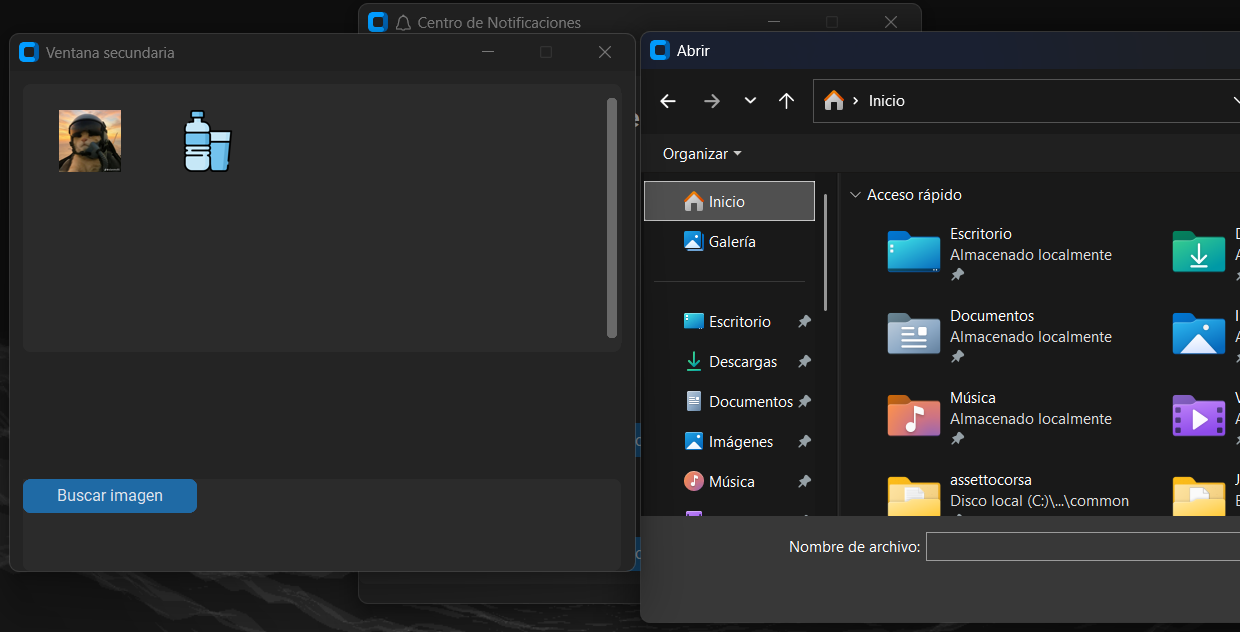The height and width of the screenshot is (632, 1240).
Task: Go back using the left arrow
Action: 668,101
